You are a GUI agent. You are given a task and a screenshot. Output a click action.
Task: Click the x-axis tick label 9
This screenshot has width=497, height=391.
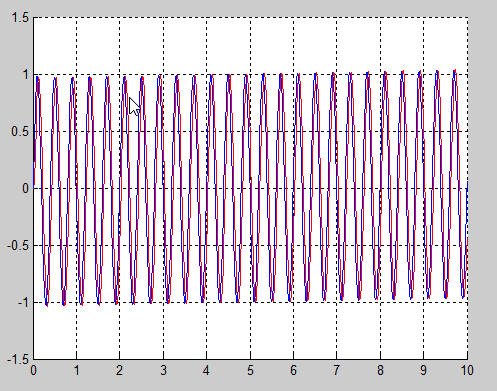pos(423,370)
